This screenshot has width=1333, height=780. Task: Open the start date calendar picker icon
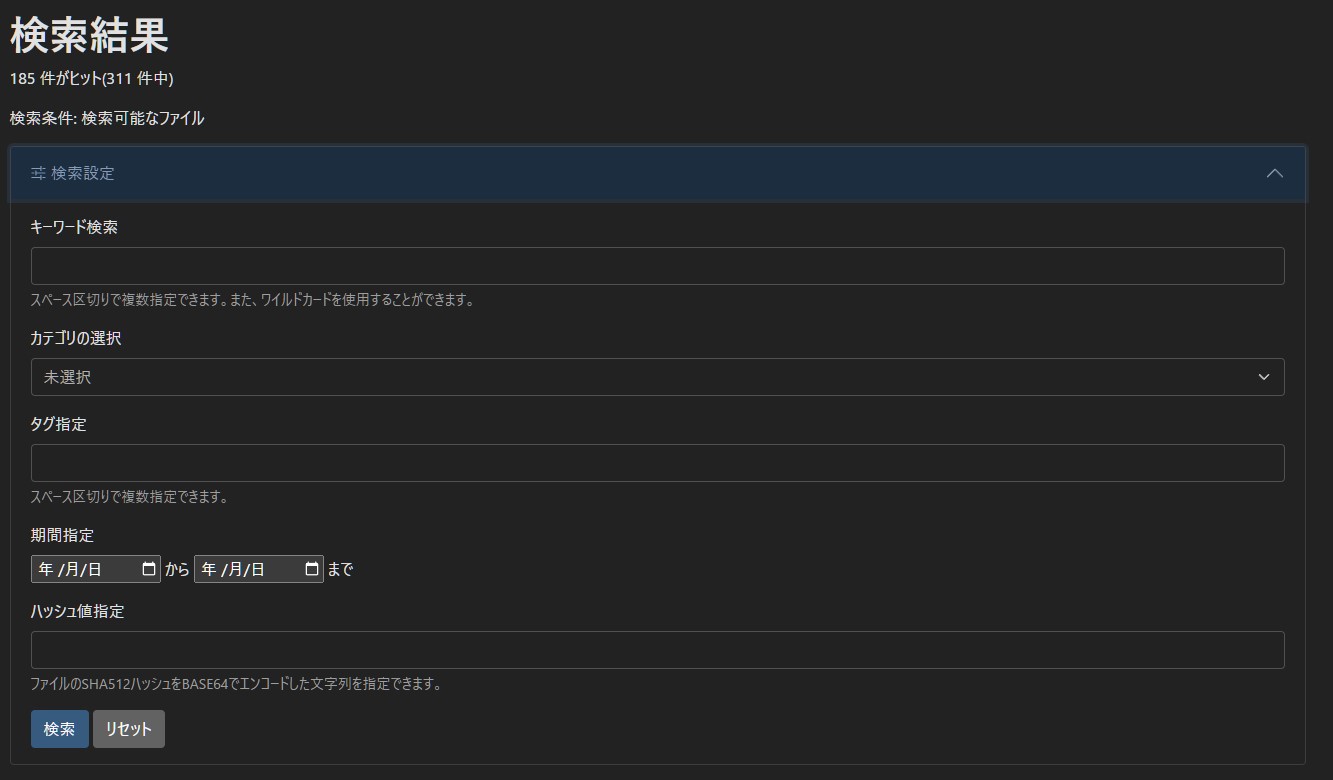pos(149,569)
